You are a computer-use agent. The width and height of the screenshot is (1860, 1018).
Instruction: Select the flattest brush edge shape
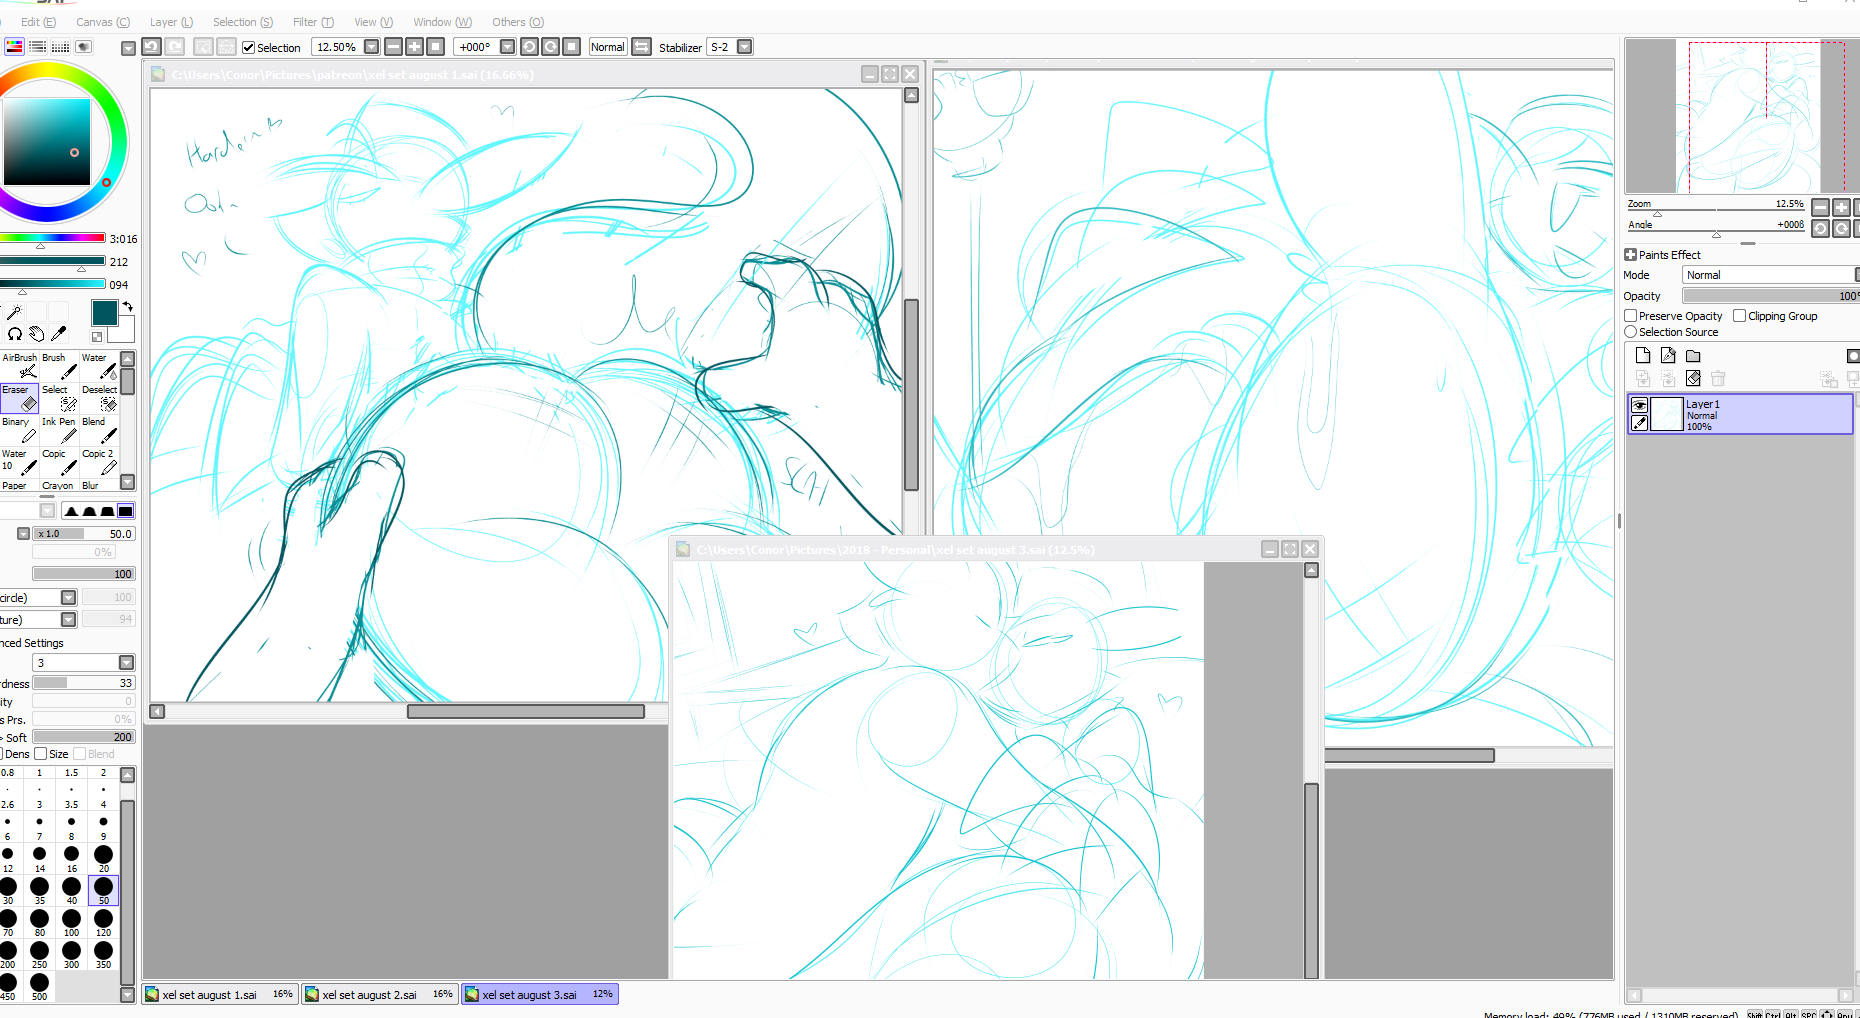(x=125, y=511)
